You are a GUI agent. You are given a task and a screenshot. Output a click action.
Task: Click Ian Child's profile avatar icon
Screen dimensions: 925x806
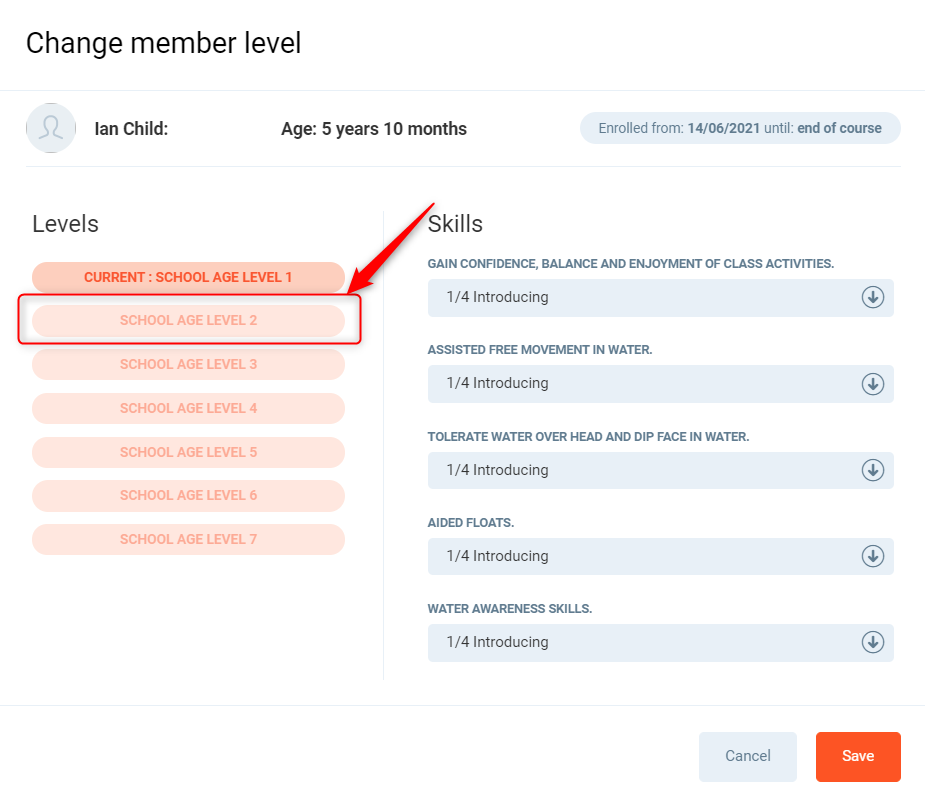51,128
